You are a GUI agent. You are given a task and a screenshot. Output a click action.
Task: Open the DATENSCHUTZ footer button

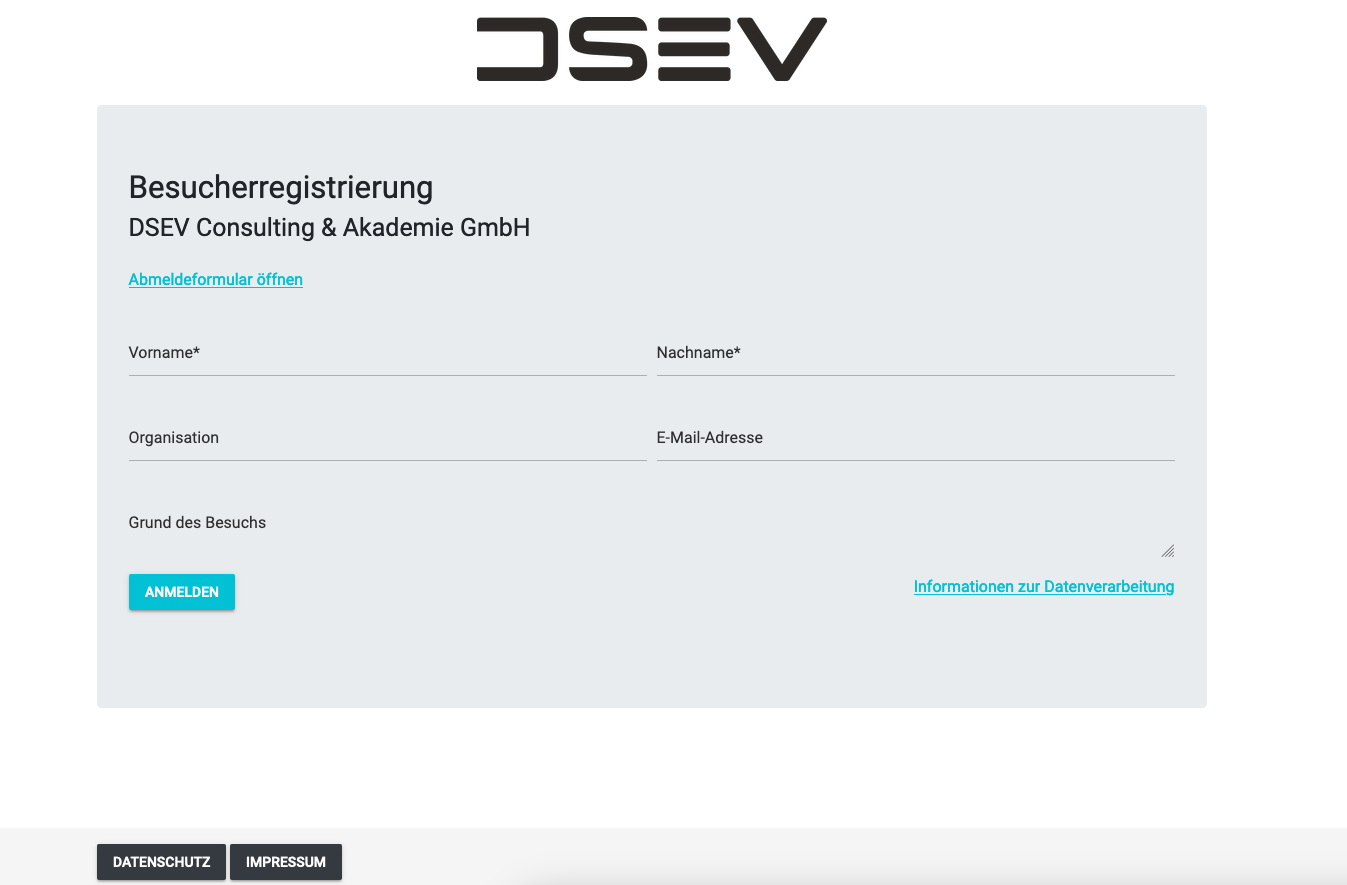click(x=161, y=862)
